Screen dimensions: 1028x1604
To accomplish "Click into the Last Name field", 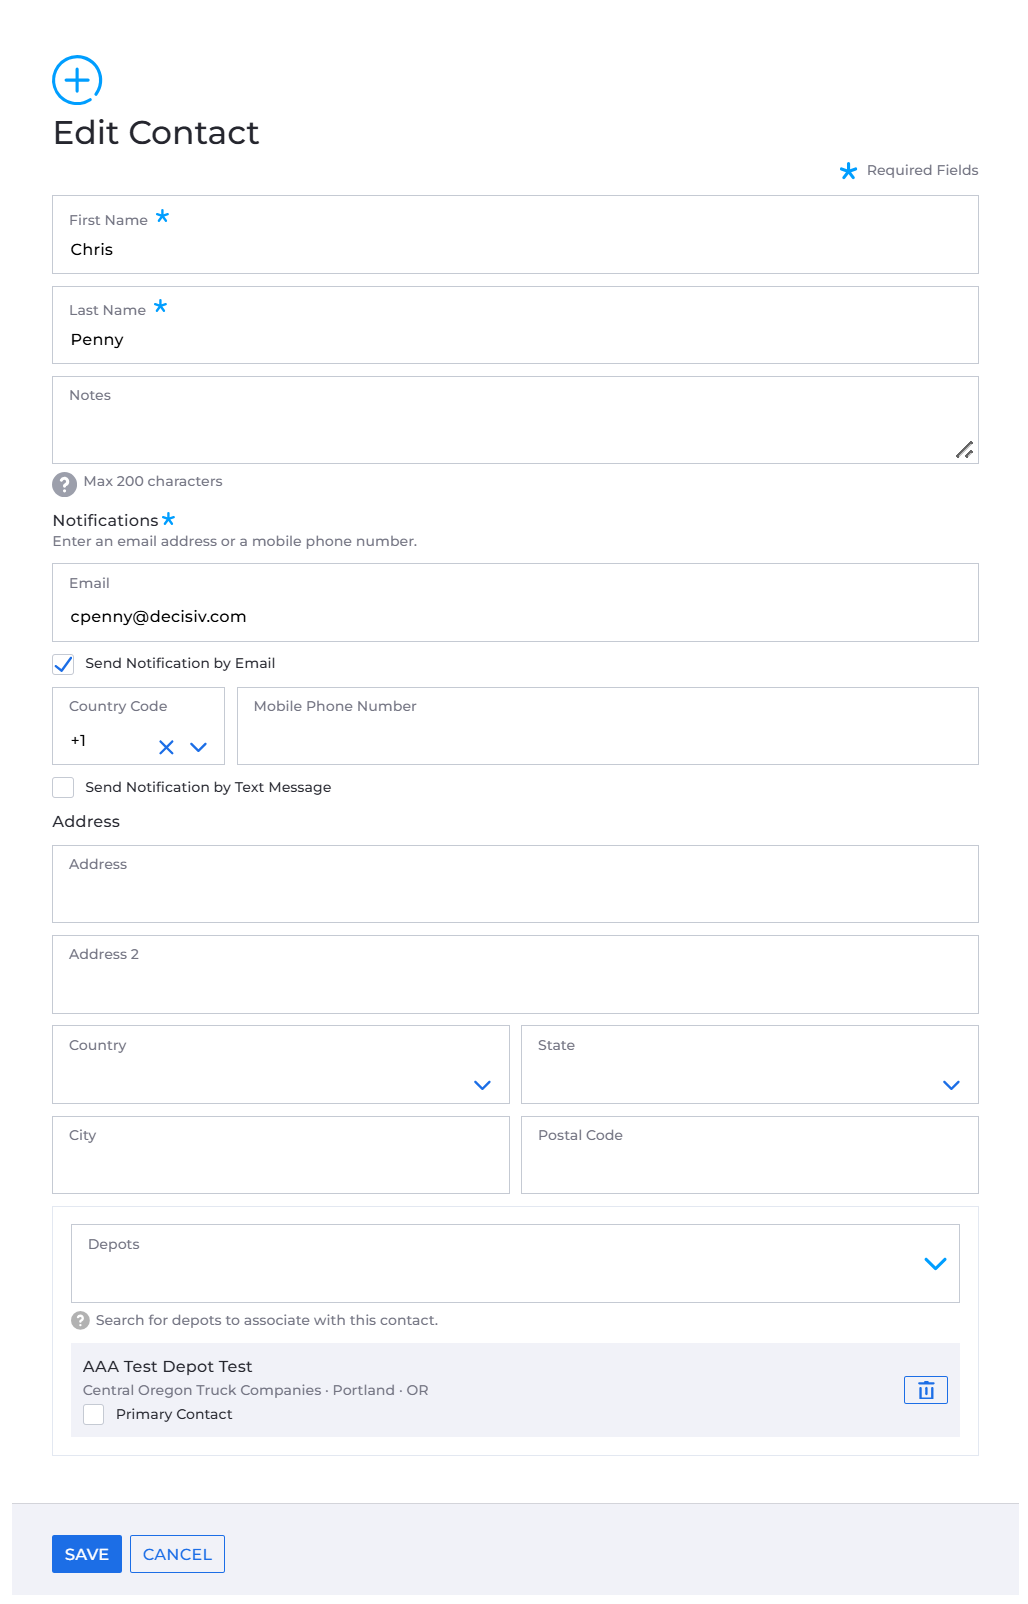I will point(515,325).
